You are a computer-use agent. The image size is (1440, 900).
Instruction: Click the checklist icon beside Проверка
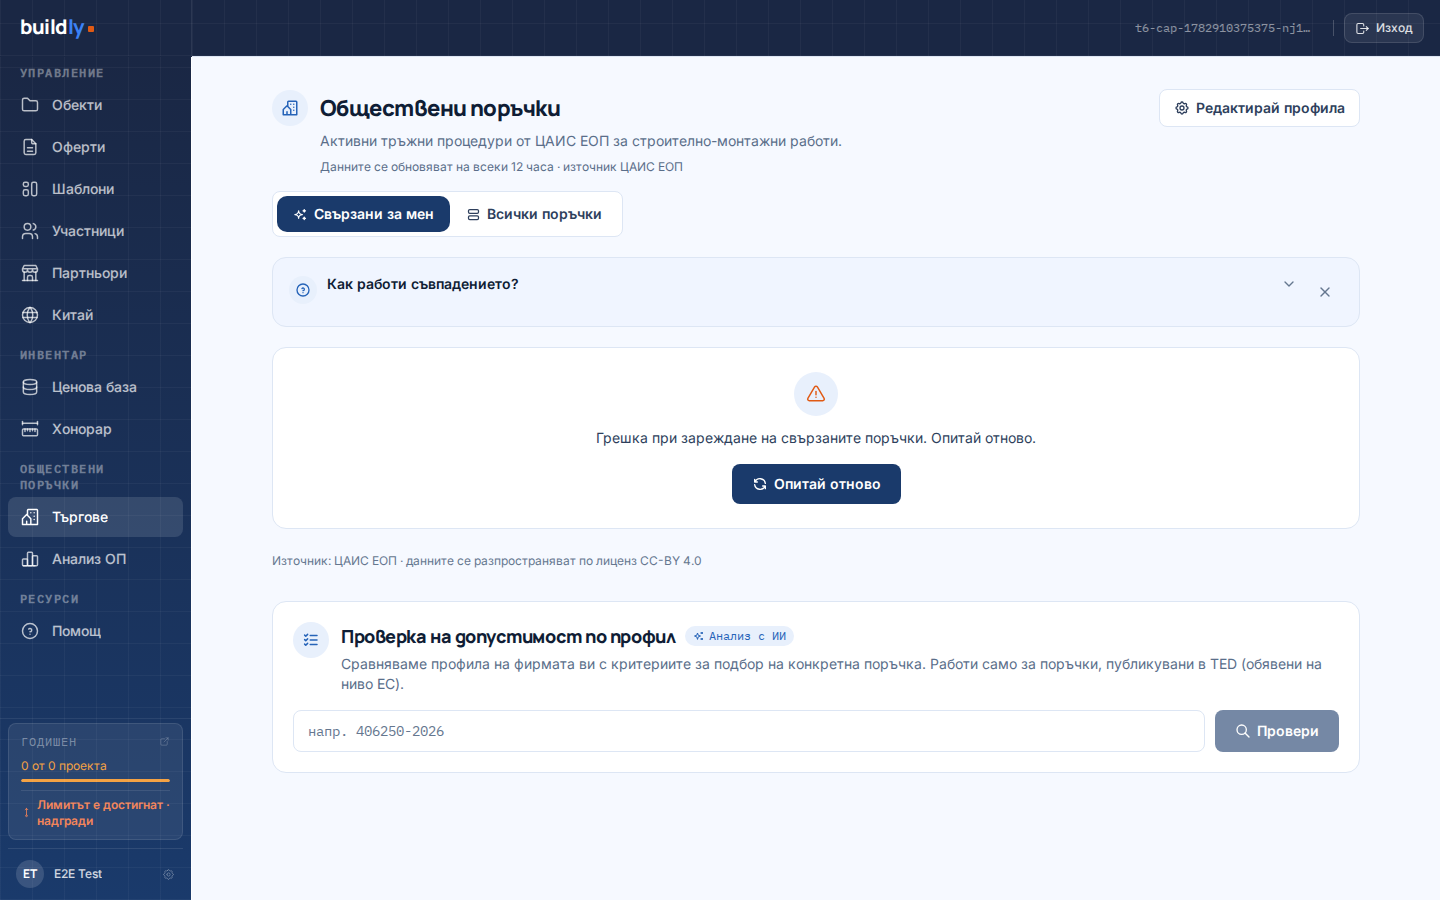[x=311, y=640]
